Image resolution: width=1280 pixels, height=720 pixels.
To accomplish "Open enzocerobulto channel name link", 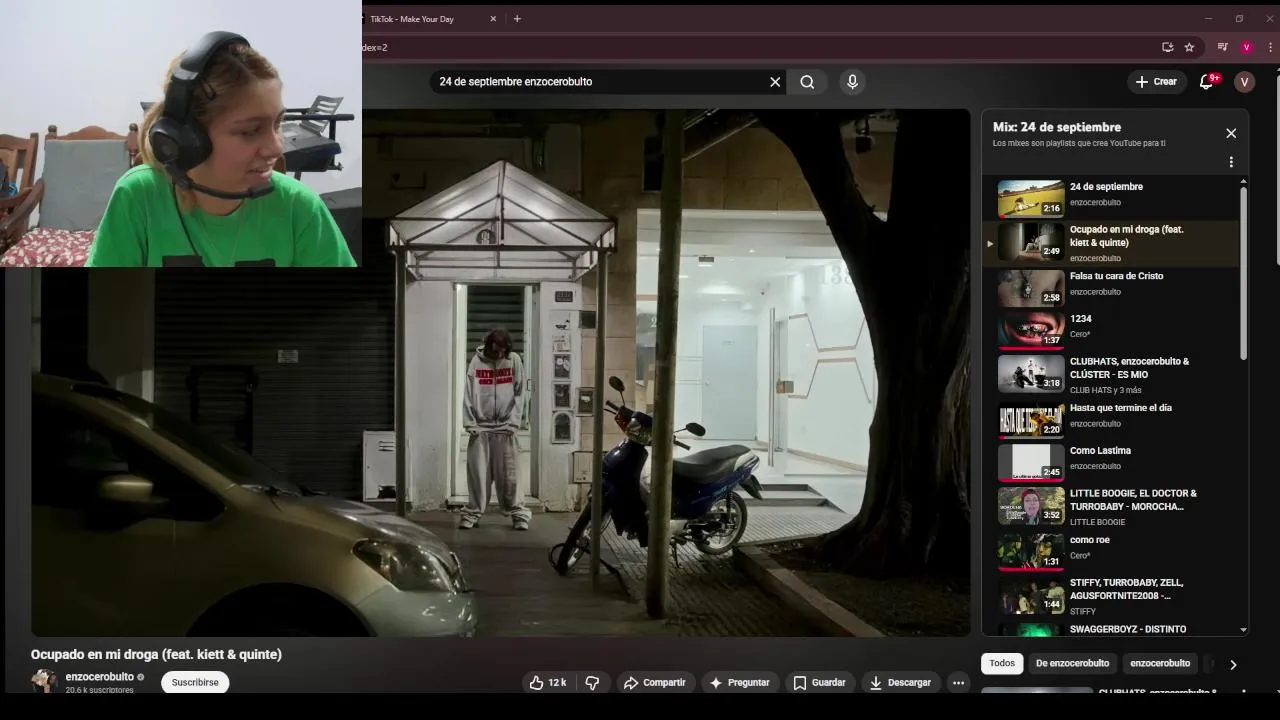I will click(x=99, y=677).
